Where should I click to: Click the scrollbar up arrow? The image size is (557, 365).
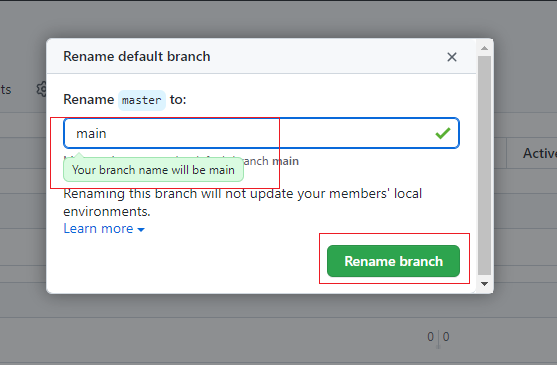click(485, 48)
